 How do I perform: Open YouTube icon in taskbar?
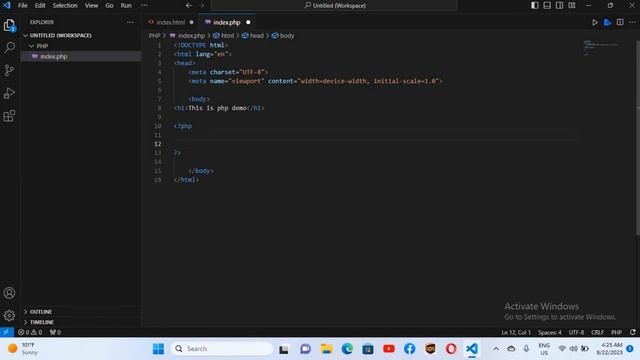[389, 349]
